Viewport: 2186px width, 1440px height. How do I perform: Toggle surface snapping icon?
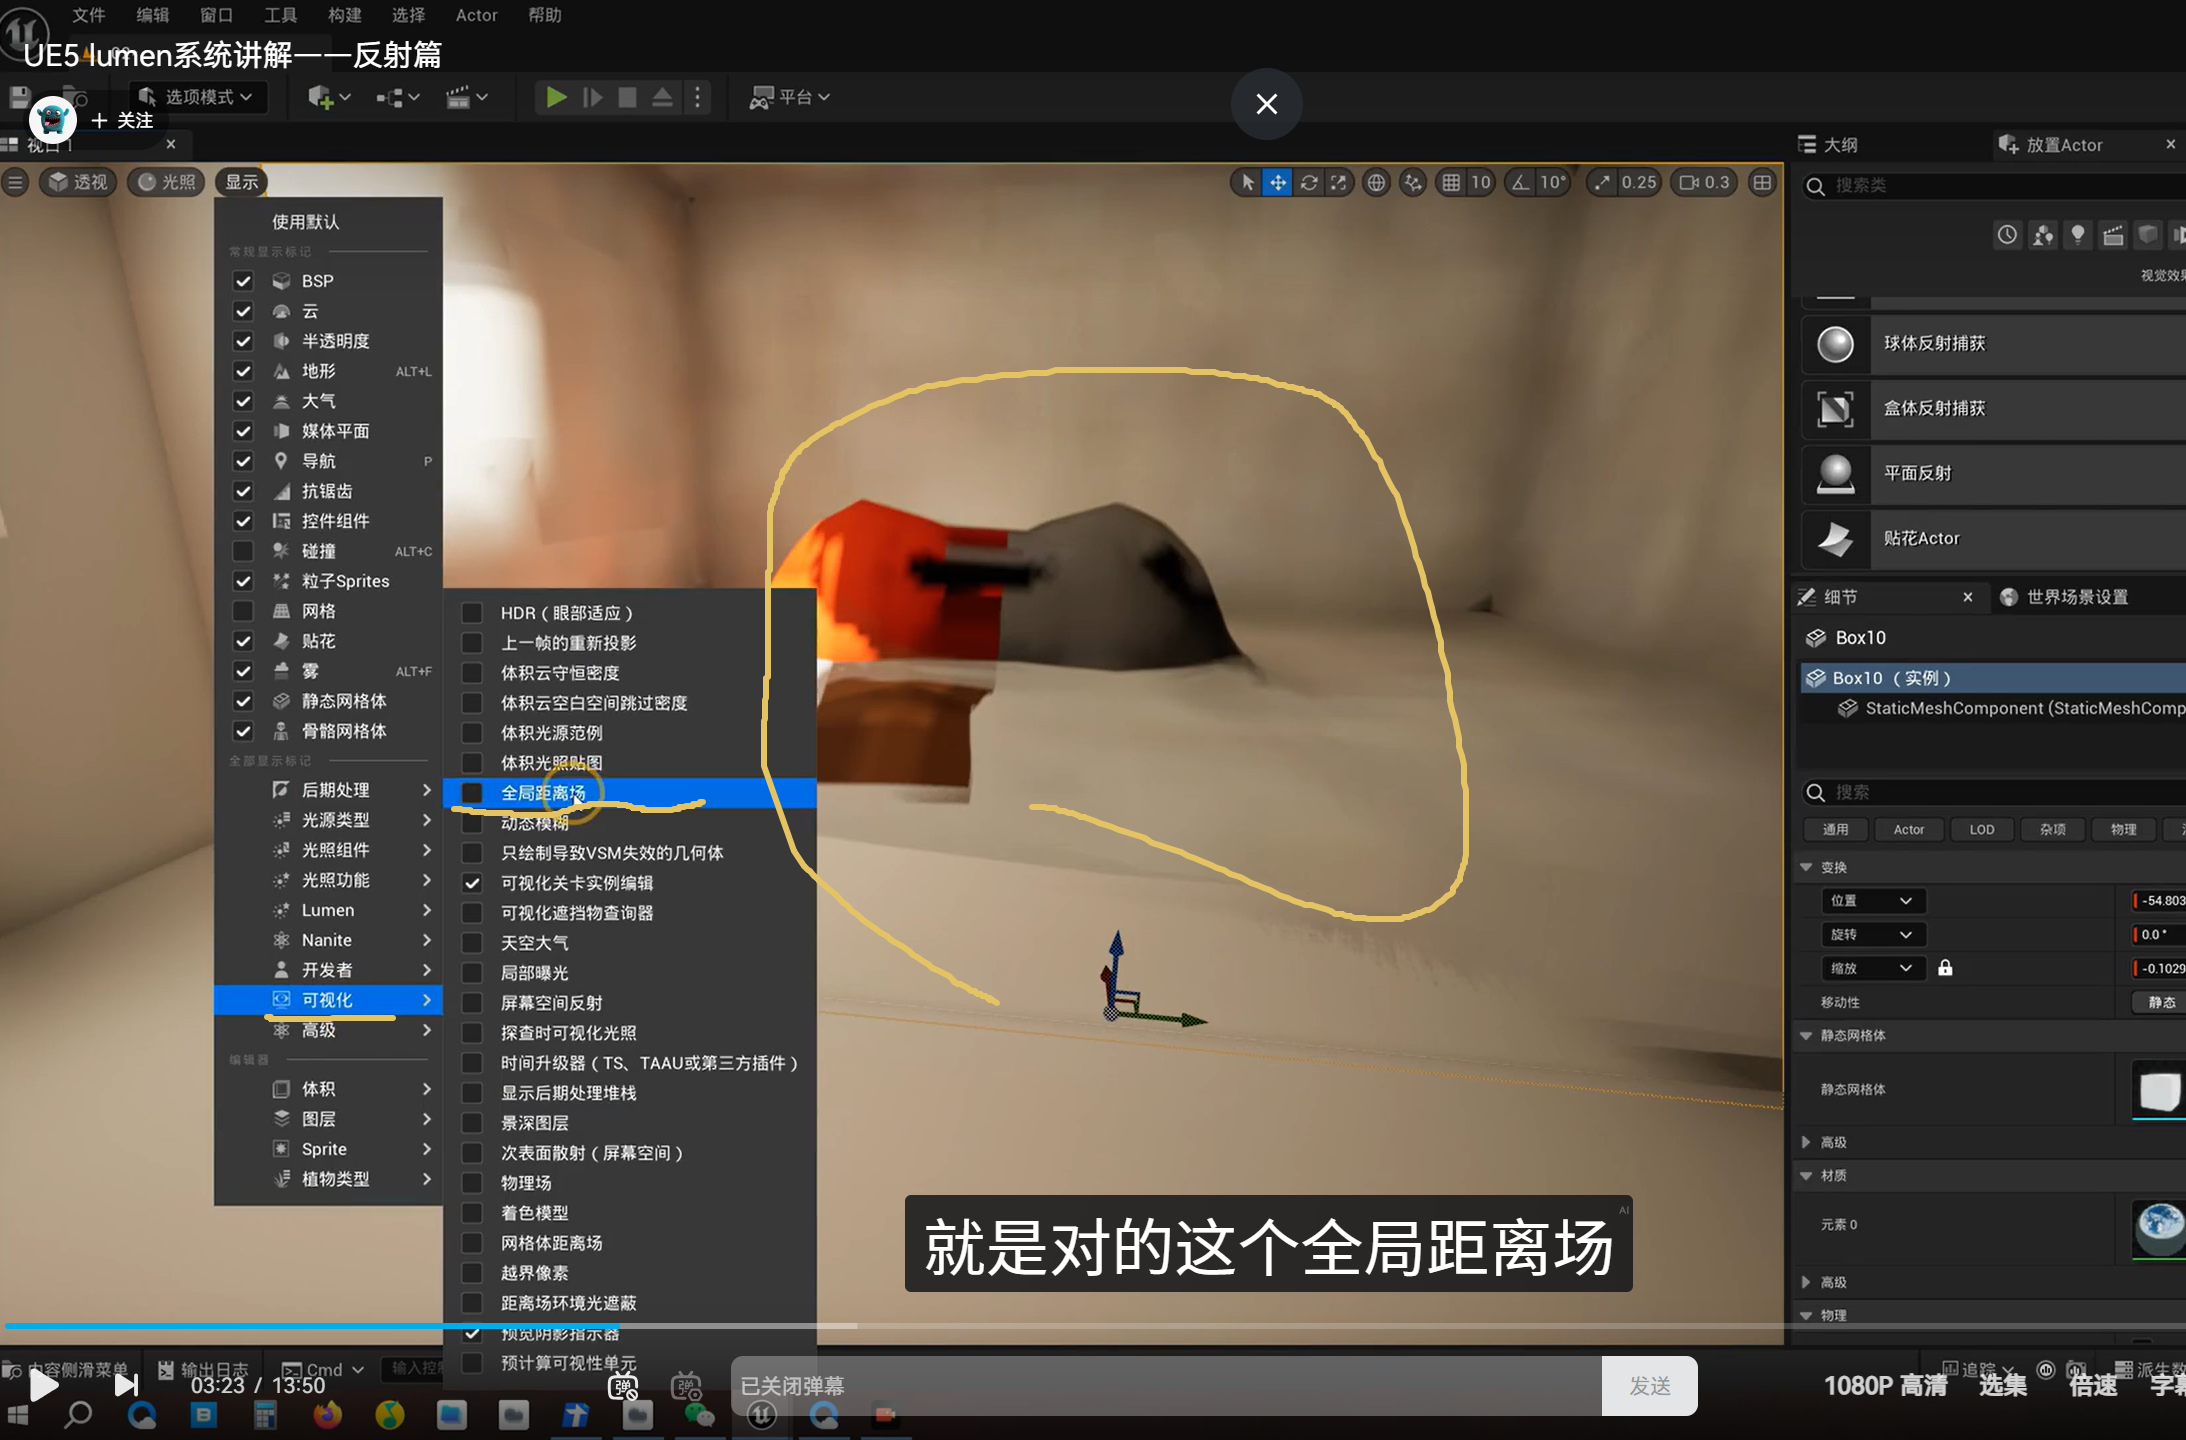[1413, 182]
